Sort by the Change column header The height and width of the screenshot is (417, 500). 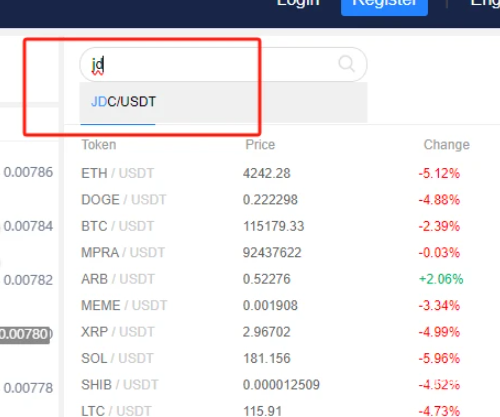pyautogui.click(x=447, y=145)
